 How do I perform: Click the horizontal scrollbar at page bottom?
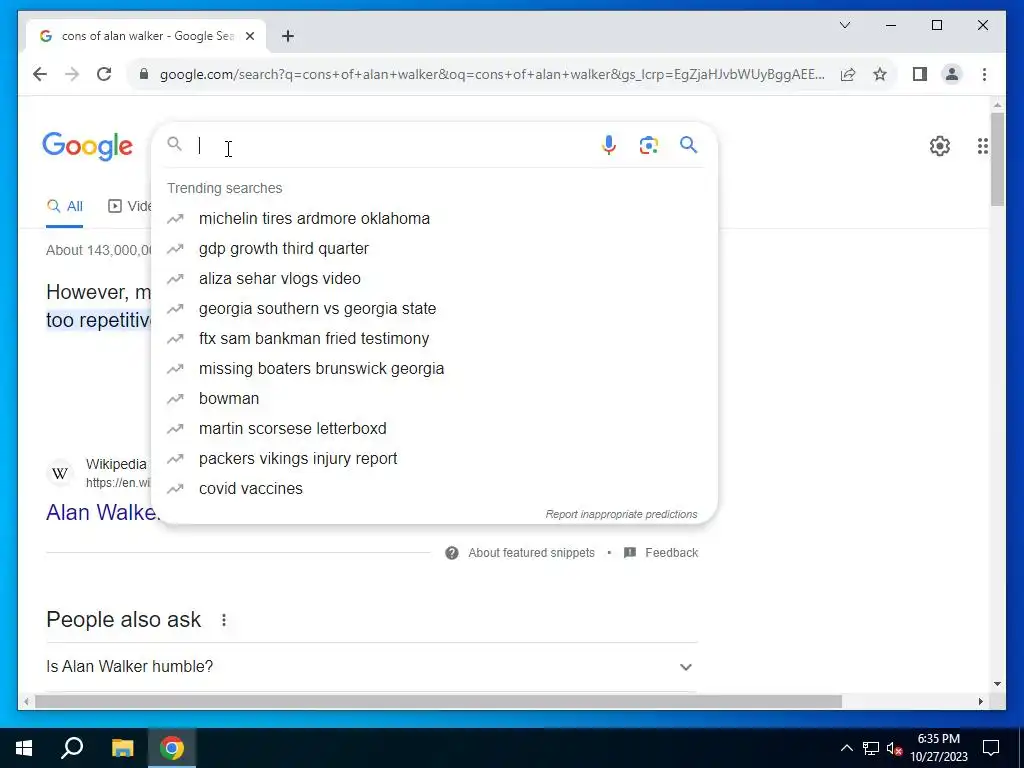(x=438, y=701)
